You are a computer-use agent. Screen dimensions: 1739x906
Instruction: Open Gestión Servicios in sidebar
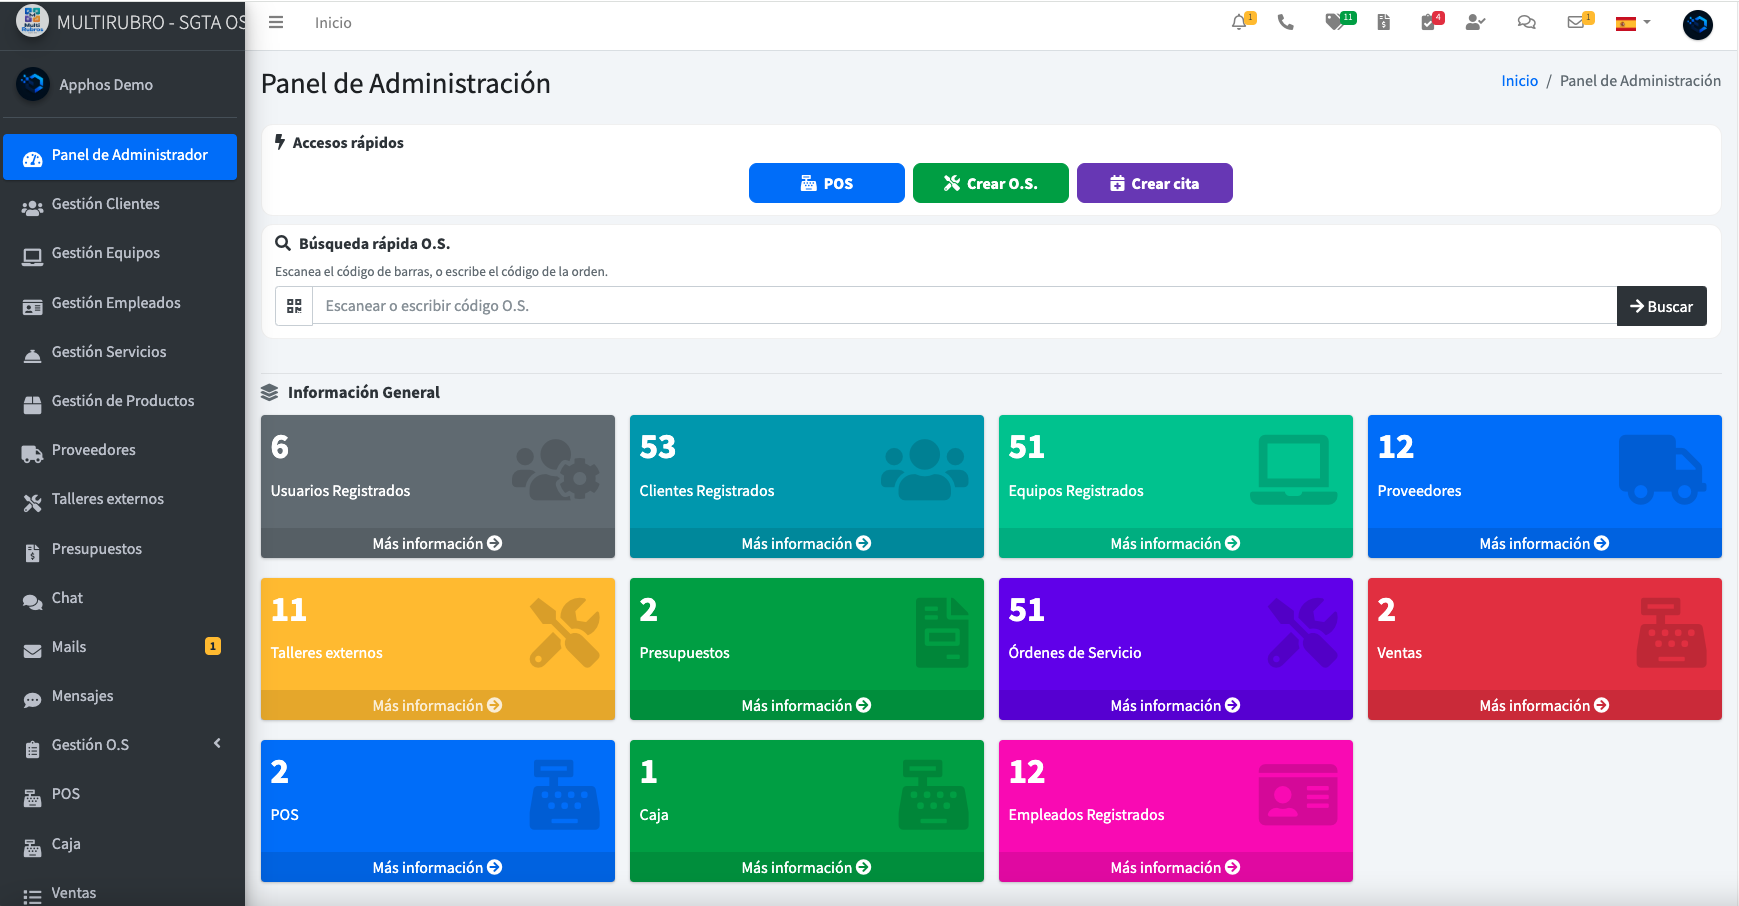(x=122, y=353)
